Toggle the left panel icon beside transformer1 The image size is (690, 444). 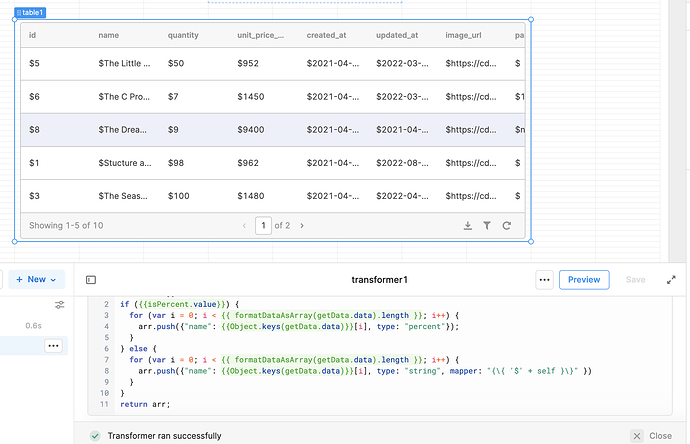(91, 280)
